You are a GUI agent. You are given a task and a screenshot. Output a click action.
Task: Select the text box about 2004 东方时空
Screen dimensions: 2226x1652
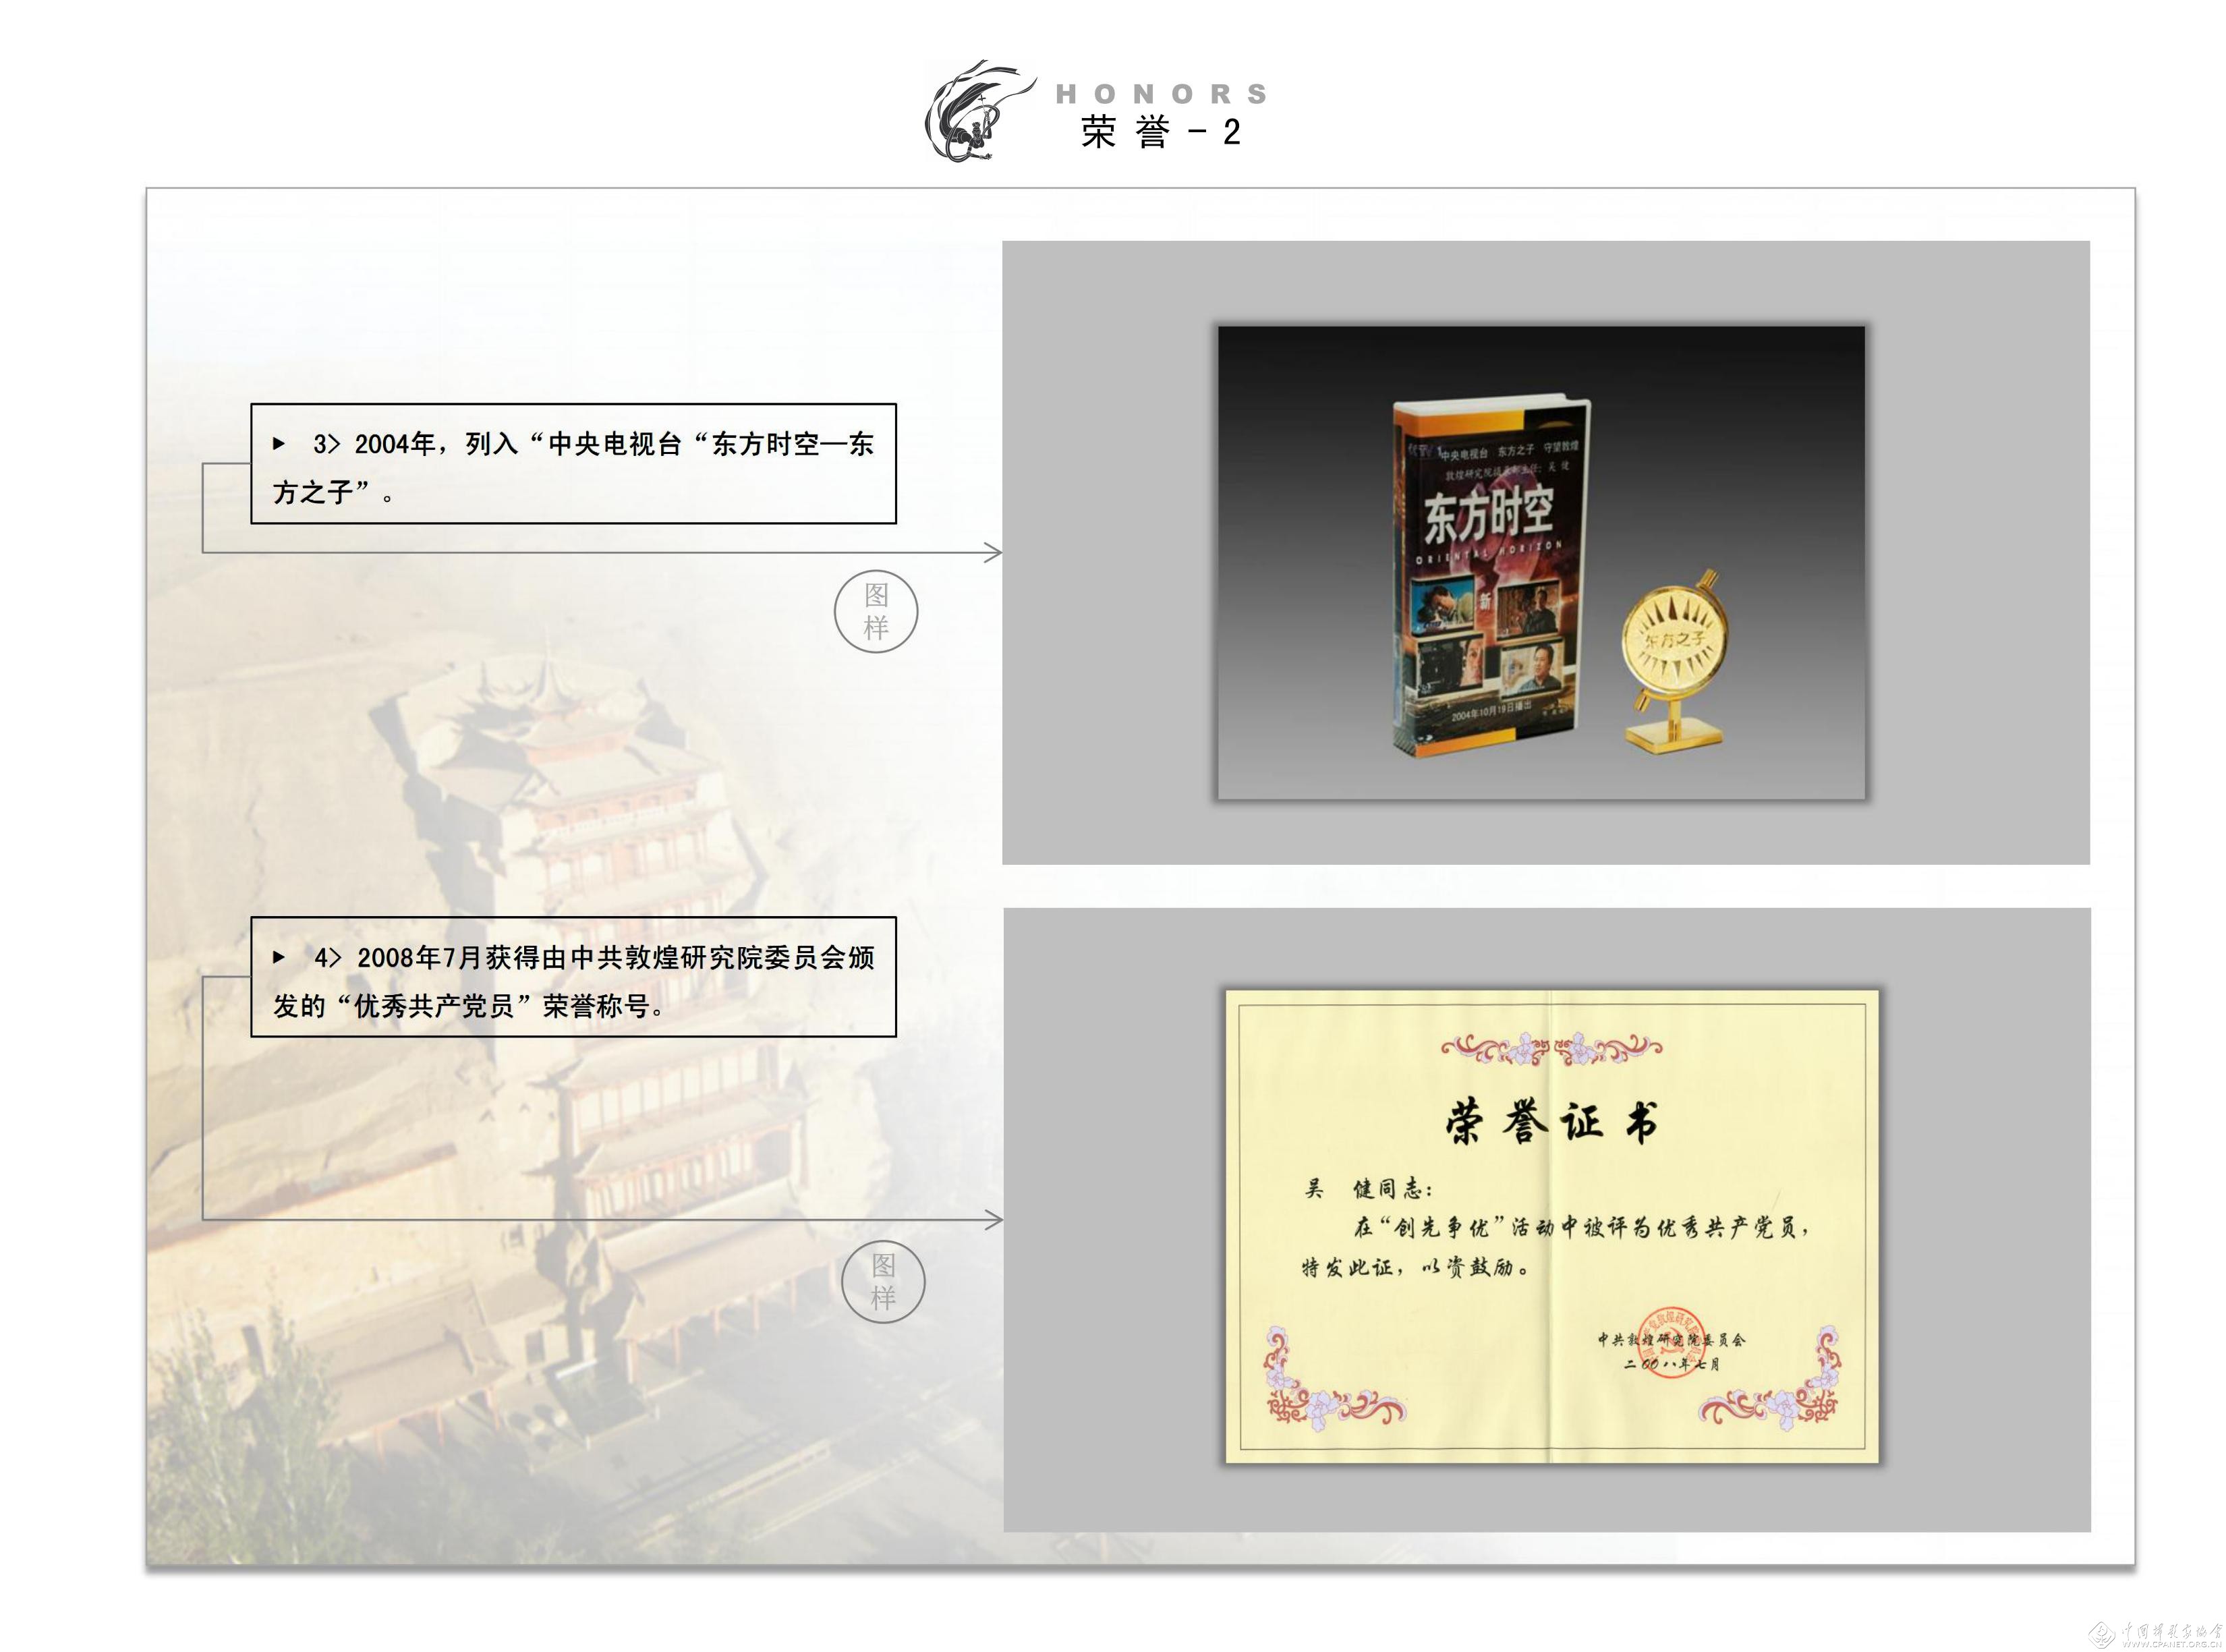coord(573,464)
